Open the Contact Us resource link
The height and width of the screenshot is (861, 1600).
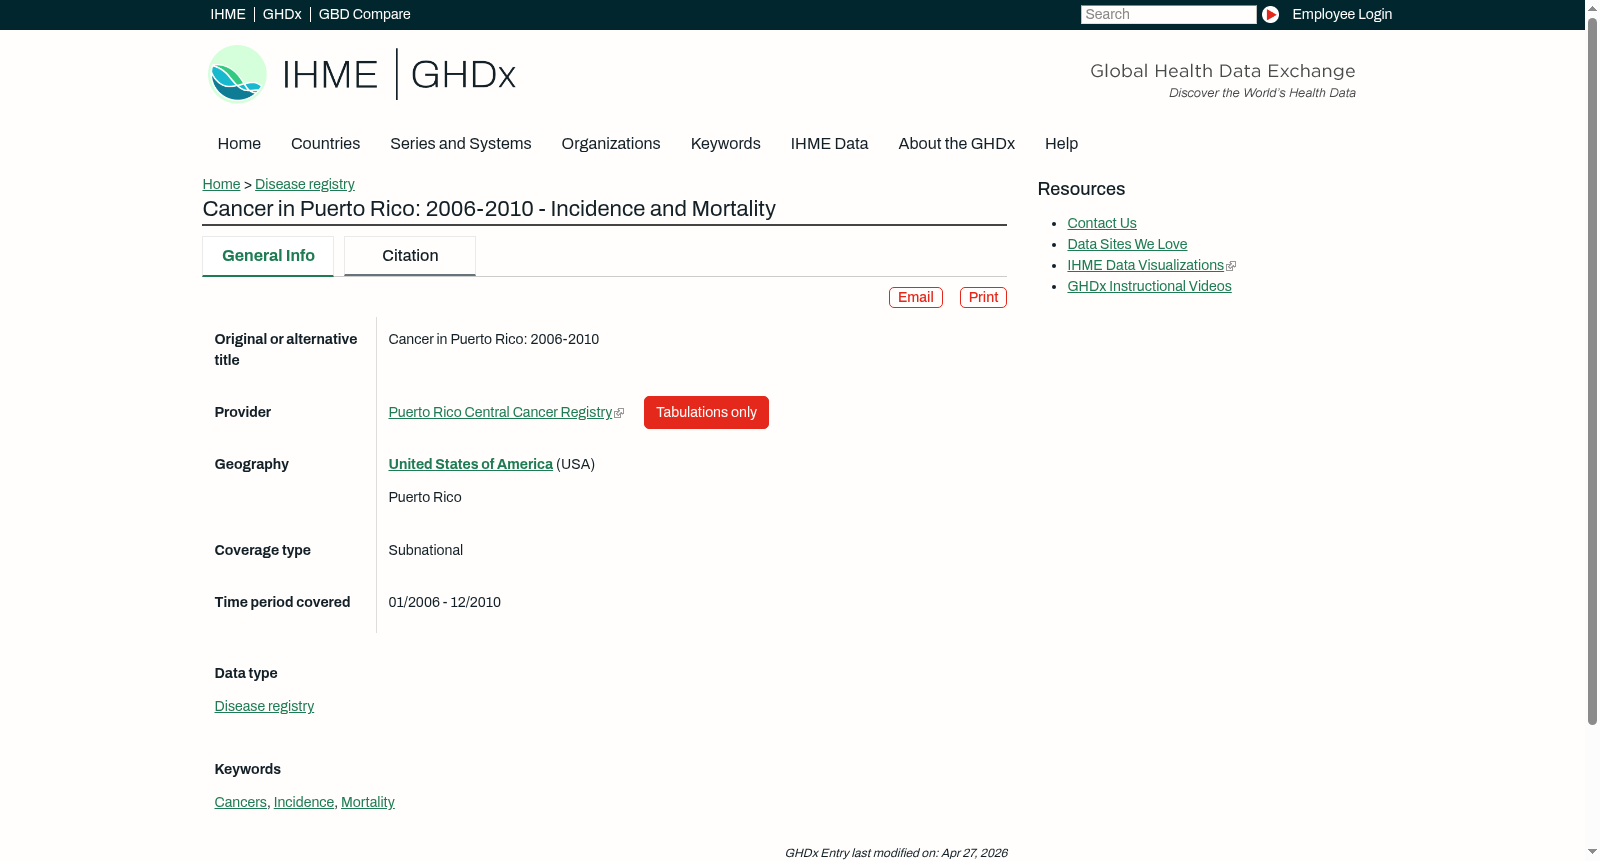click(1102, 224)
